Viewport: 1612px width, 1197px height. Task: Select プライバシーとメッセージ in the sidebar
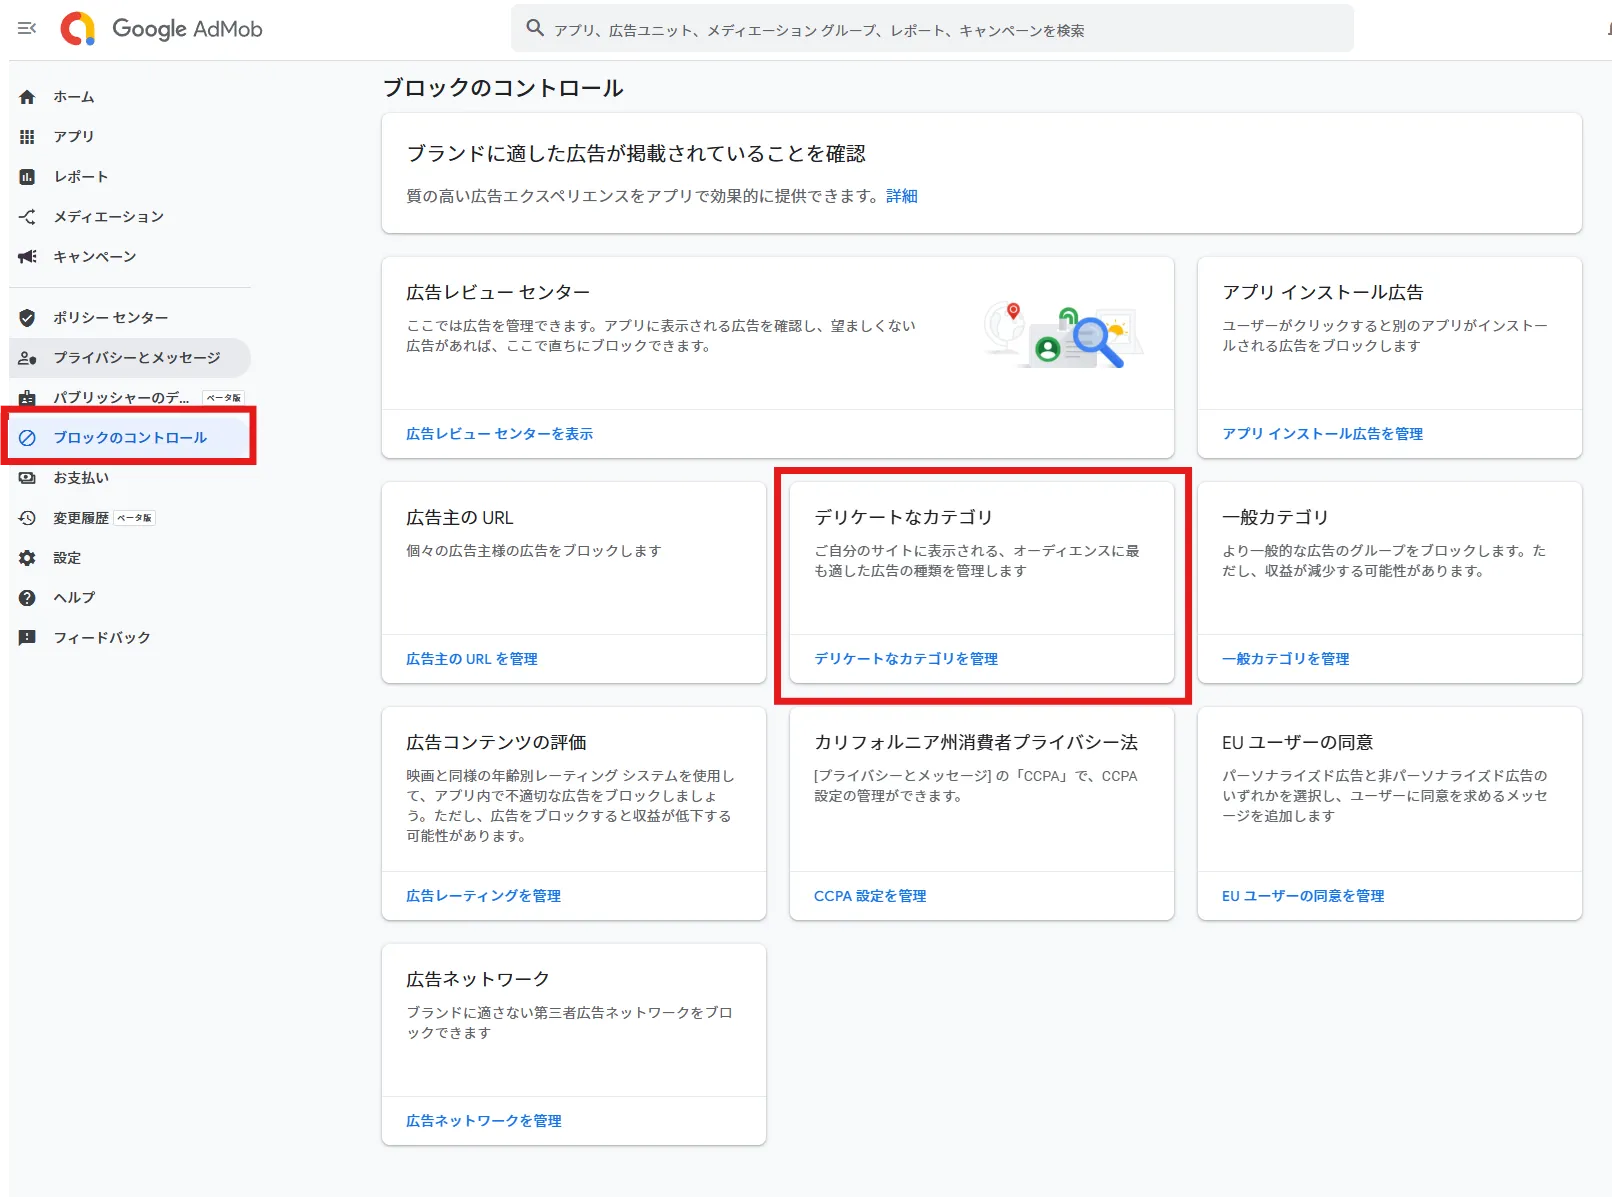tap(130, 358)
